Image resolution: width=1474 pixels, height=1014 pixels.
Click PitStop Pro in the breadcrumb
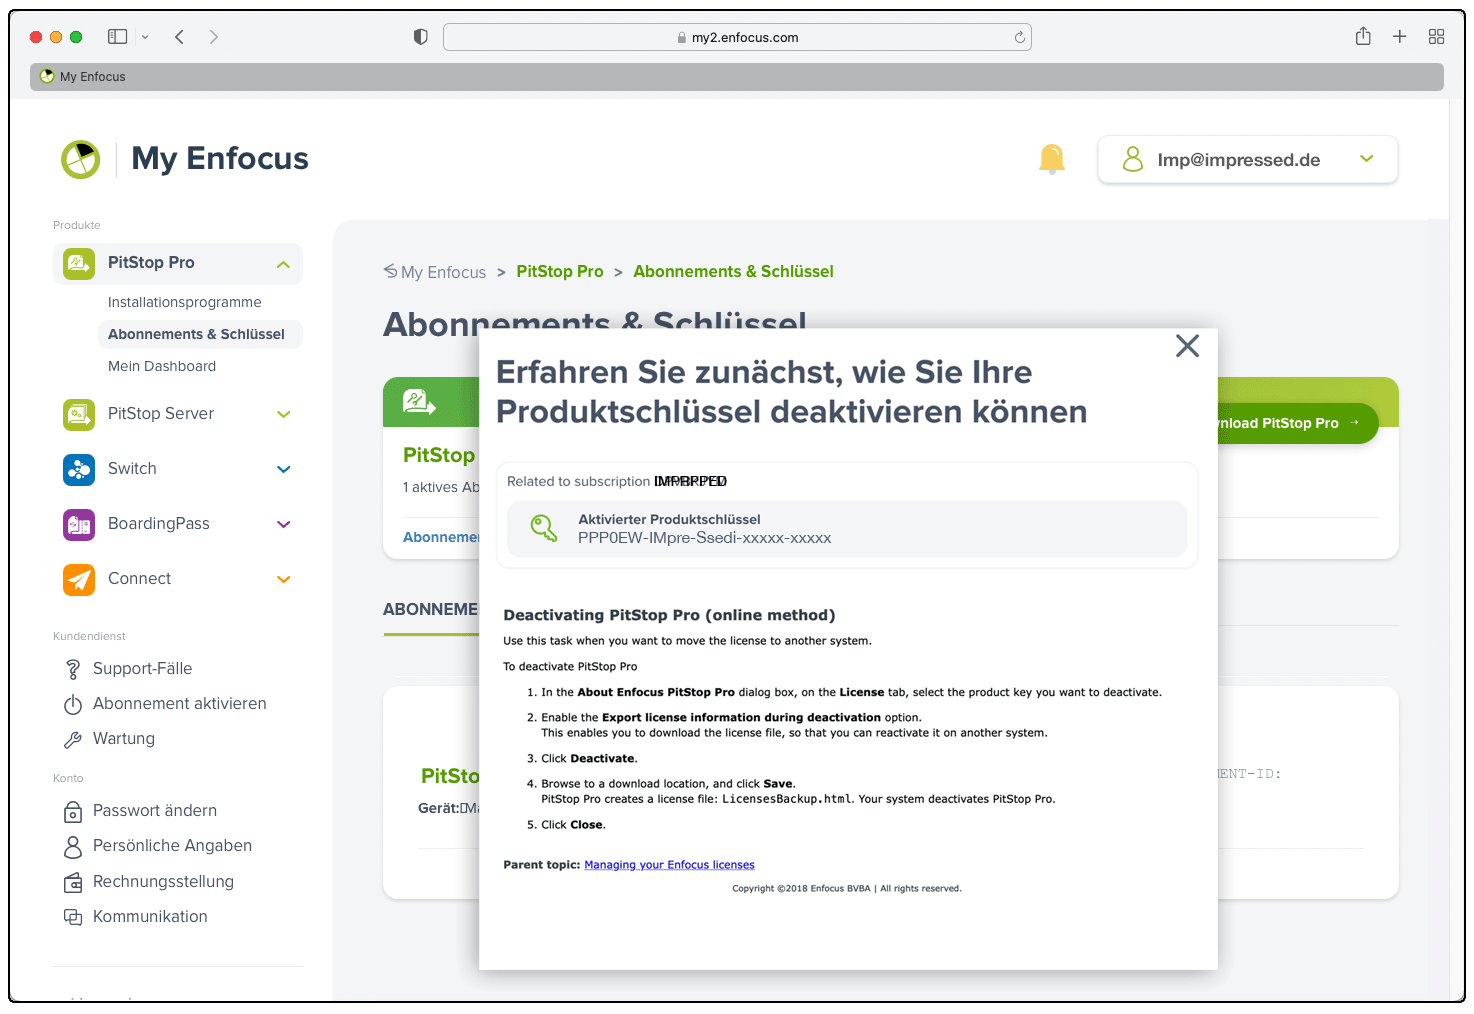559,271
